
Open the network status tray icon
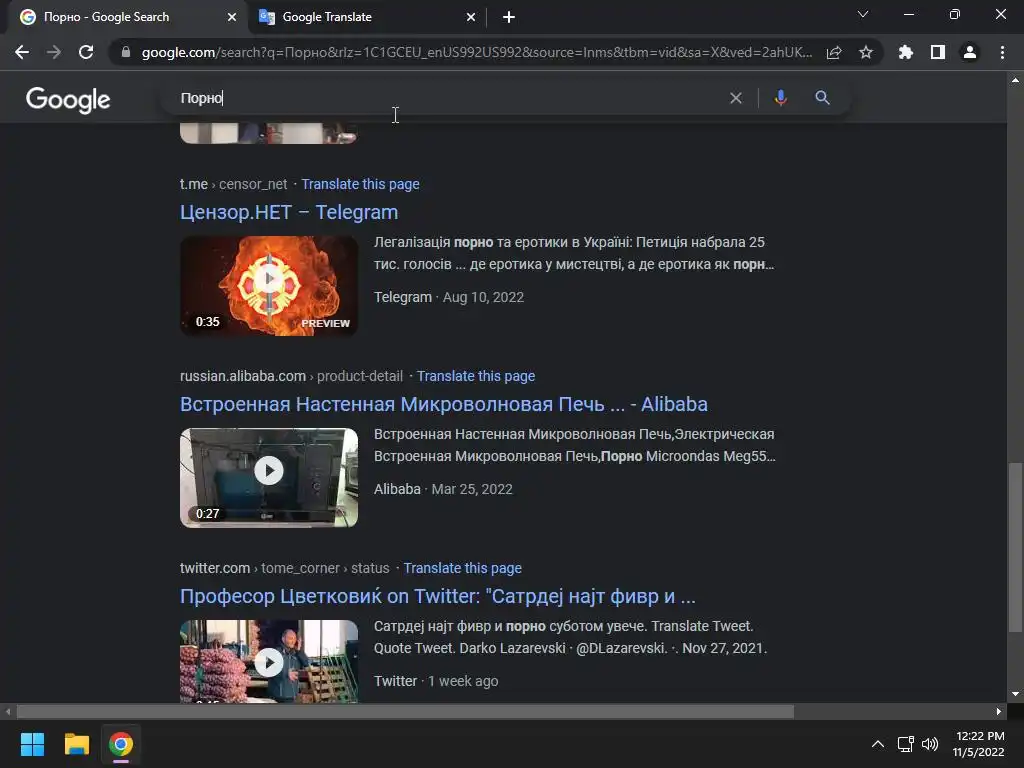point(905,744)
